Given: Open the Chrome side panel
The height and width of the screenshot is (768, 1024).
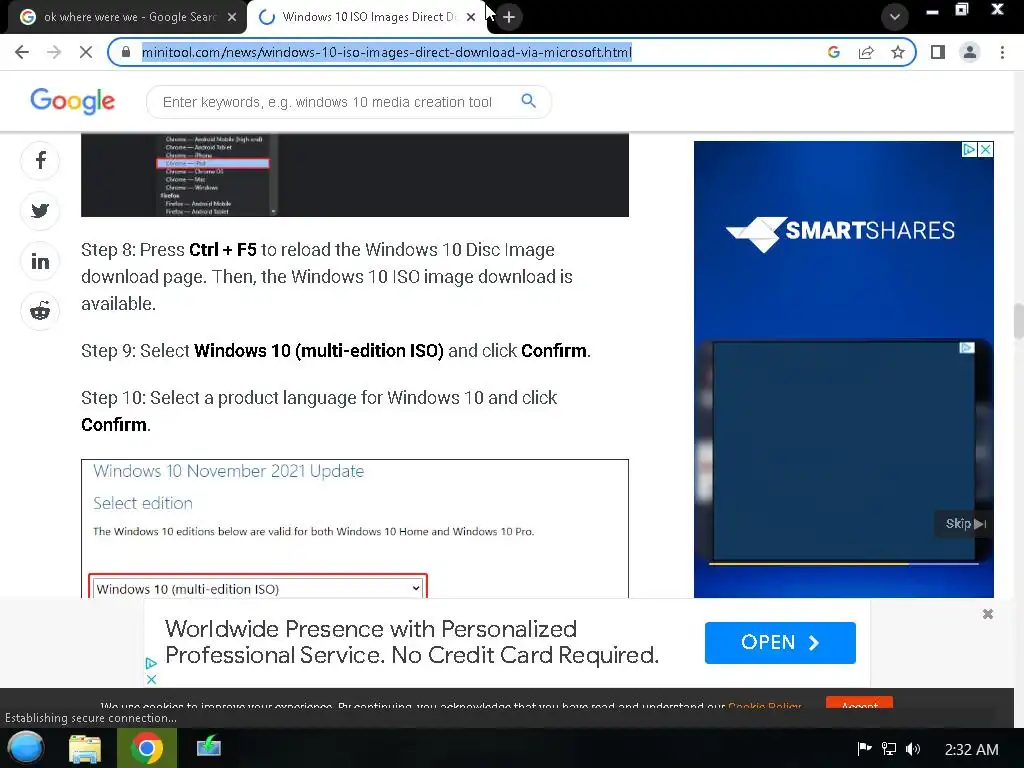Looking at the screenshot, I should coord(938,52).
